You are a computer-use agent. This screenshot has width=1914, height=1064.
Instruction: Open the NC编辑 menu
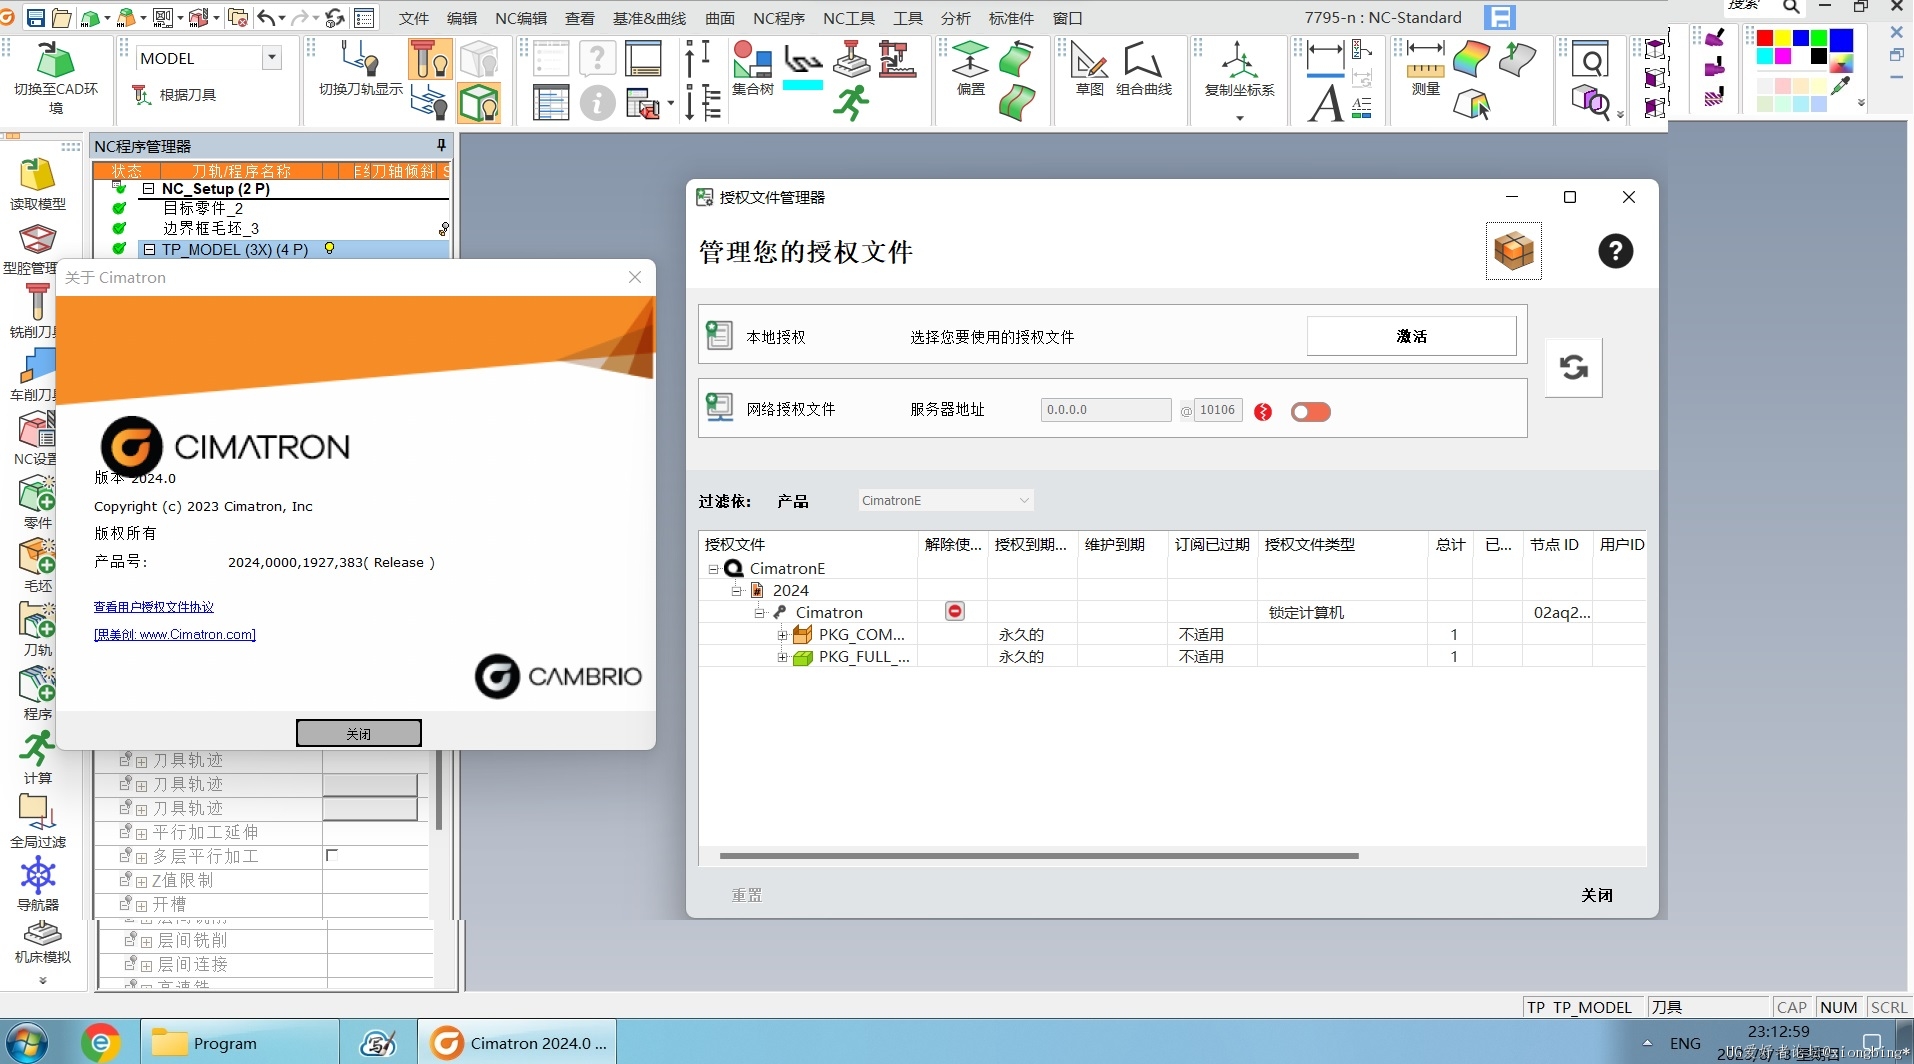(521, 18)
